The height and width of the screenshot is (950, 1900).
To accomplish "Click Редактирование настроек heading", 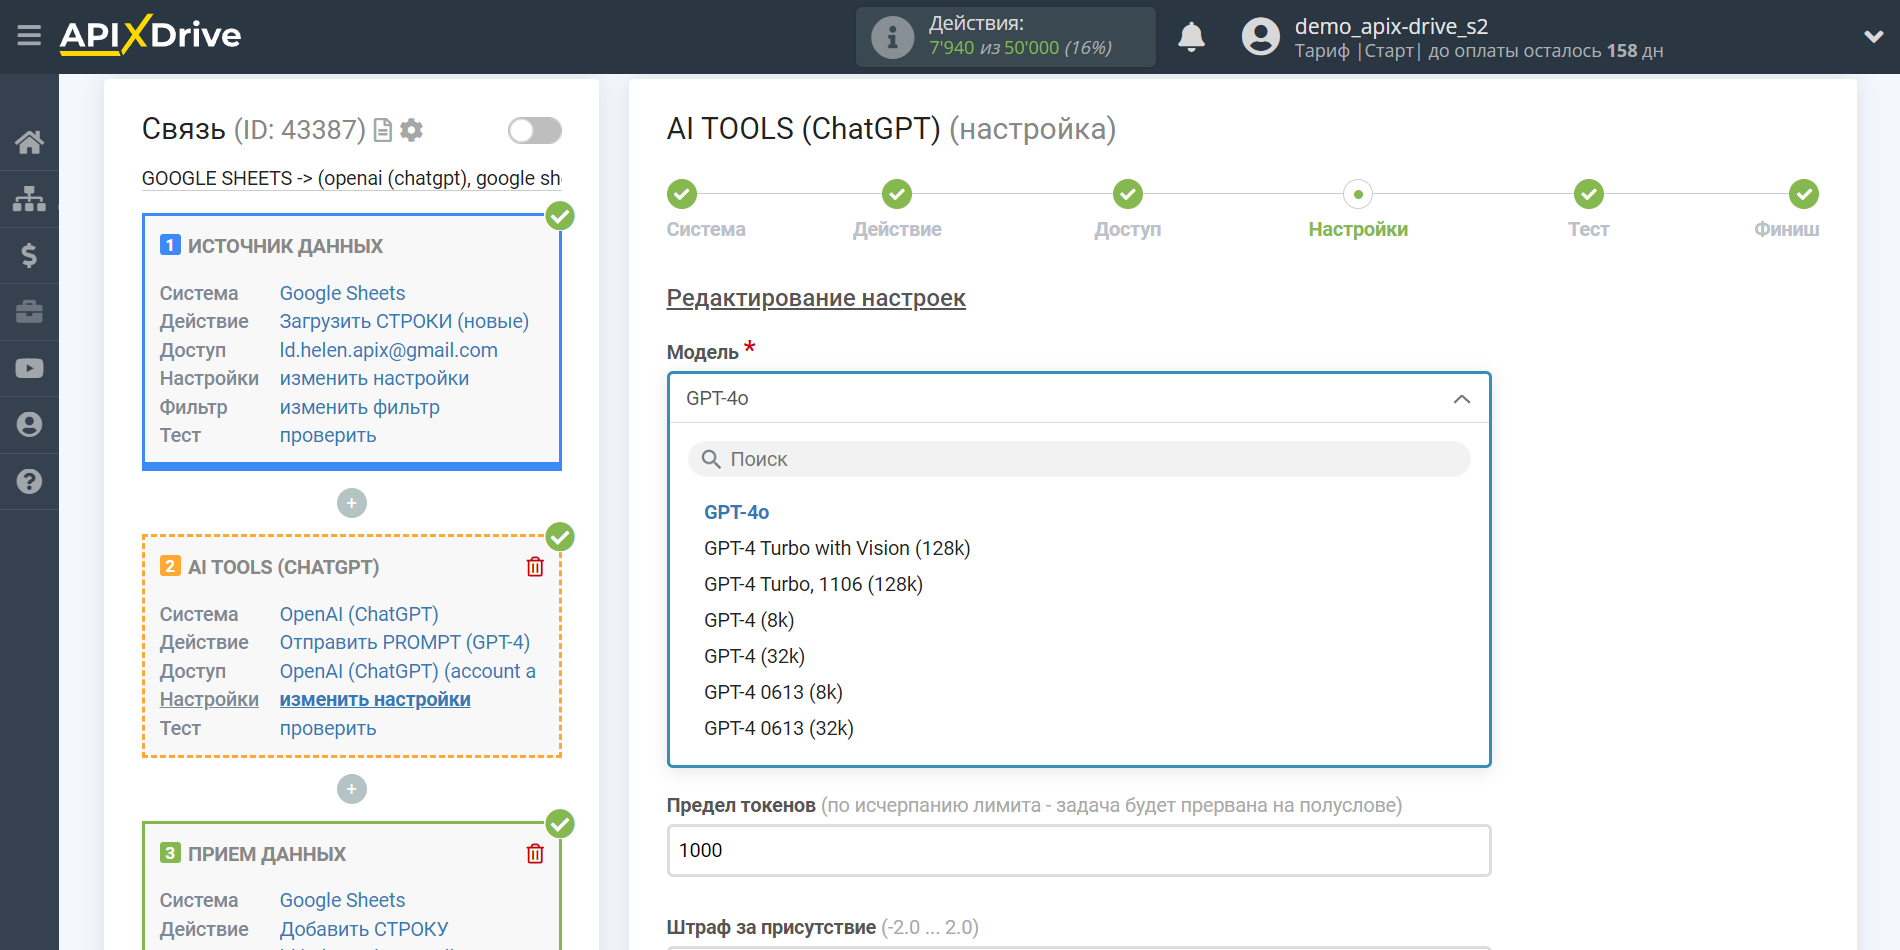I will click(816, 298).
